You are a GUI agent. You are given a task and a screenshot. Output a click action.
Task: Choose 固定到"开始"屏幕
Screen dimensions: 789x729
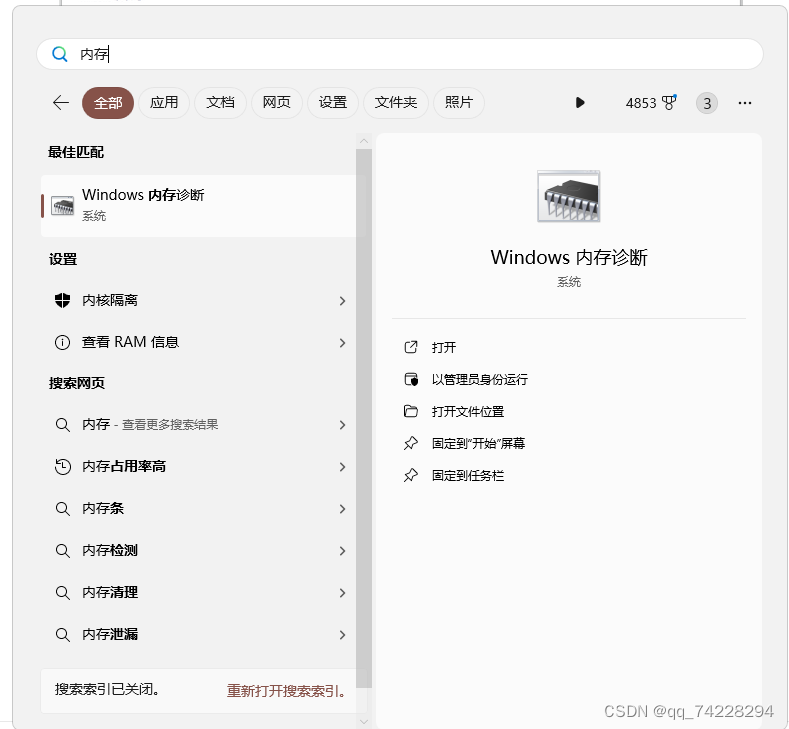(478, 443)
